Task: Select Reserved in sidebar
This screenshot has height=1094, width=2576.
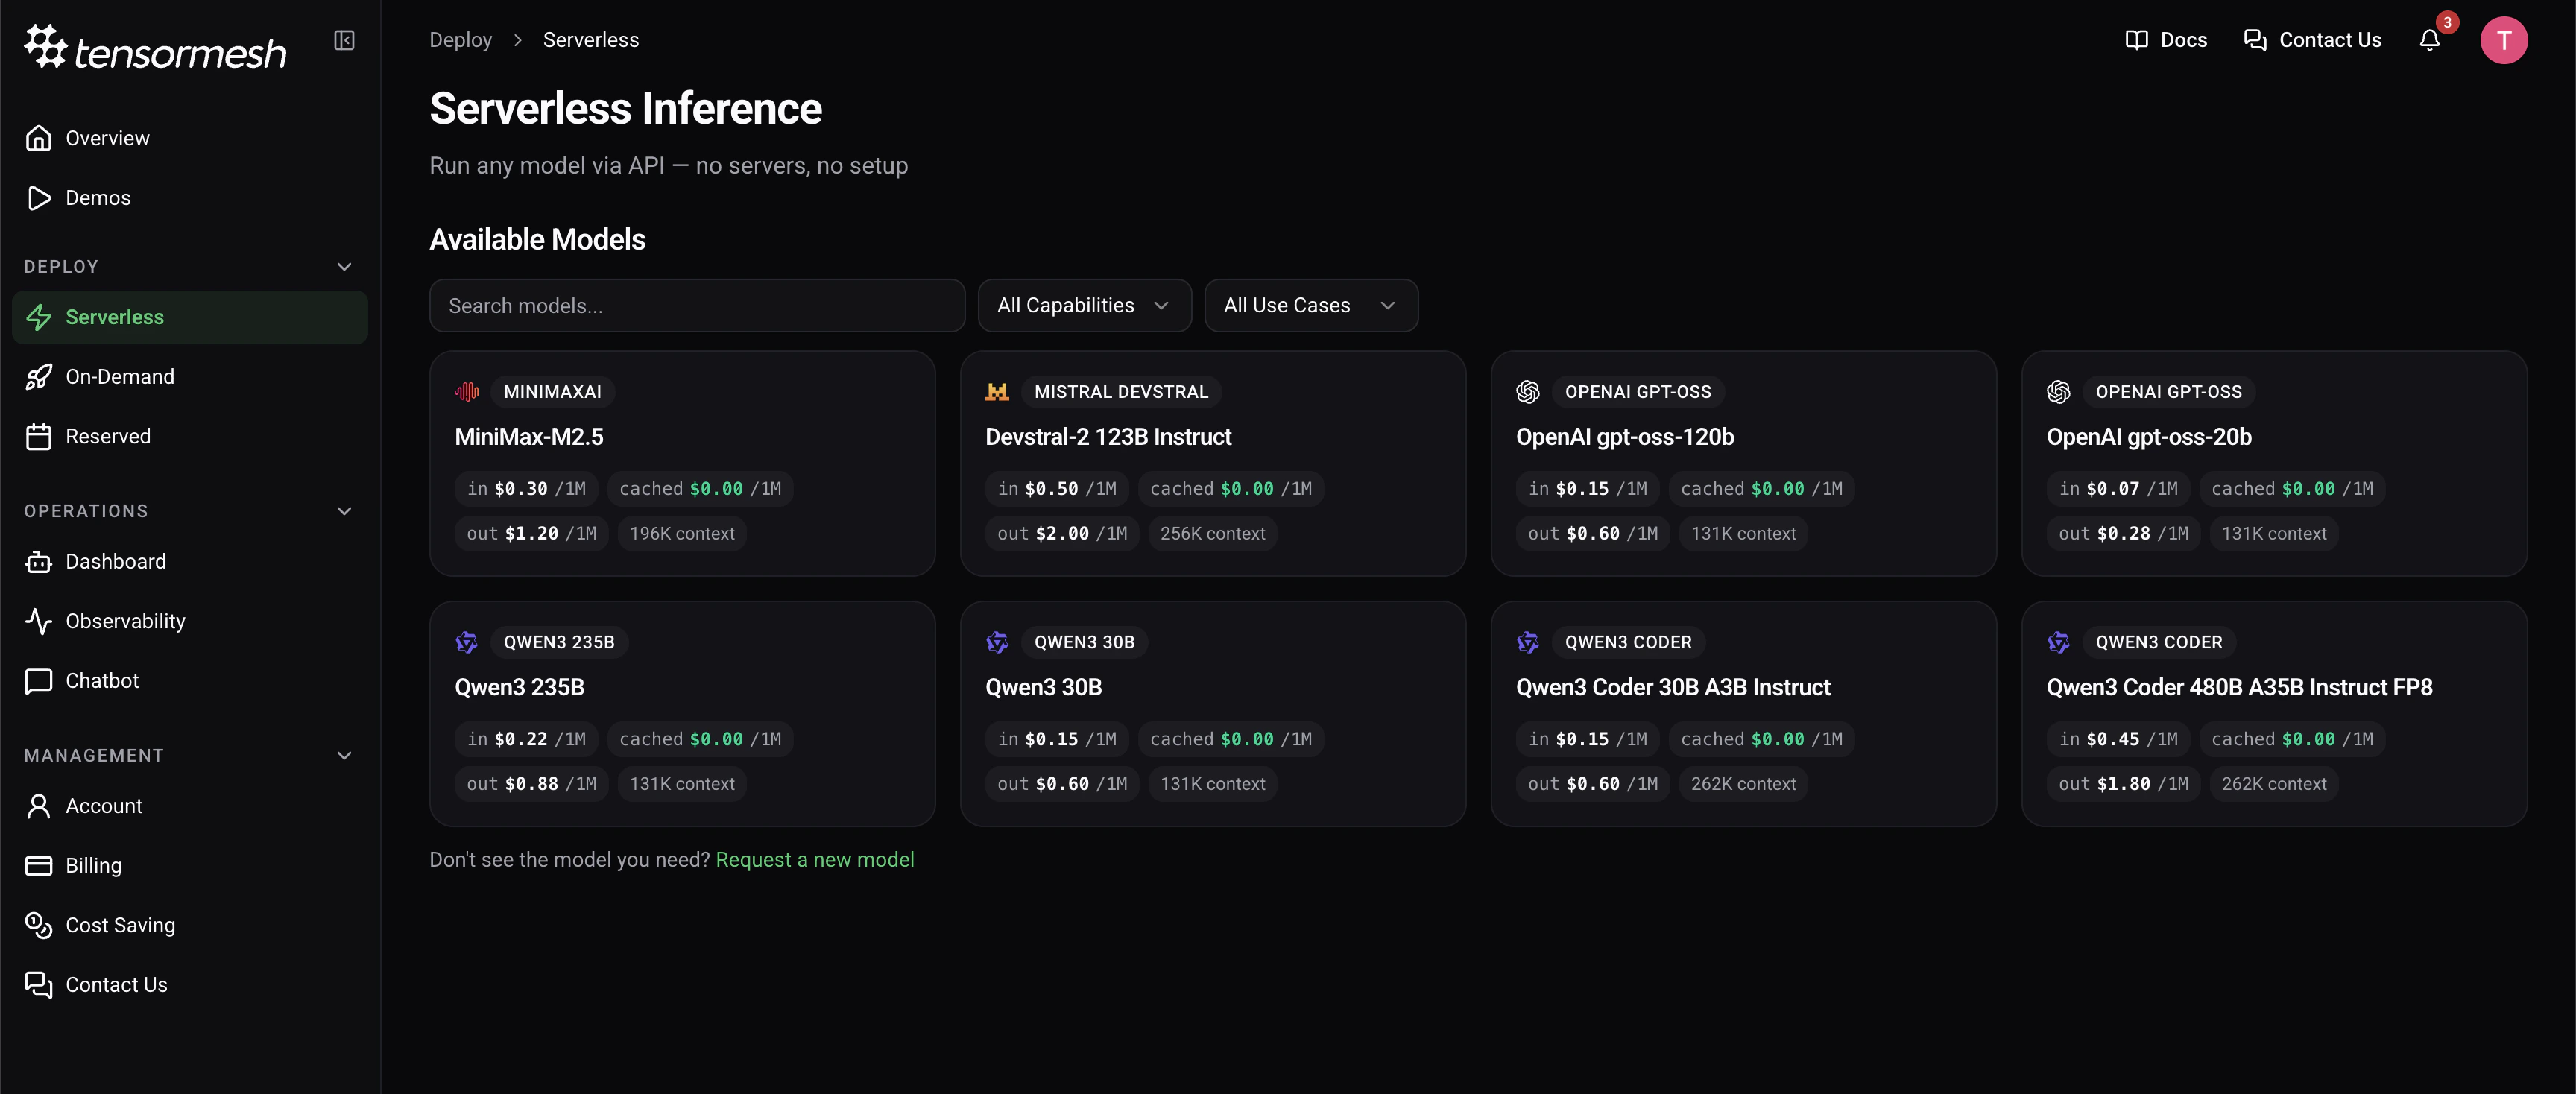Action: pos(190,437)
